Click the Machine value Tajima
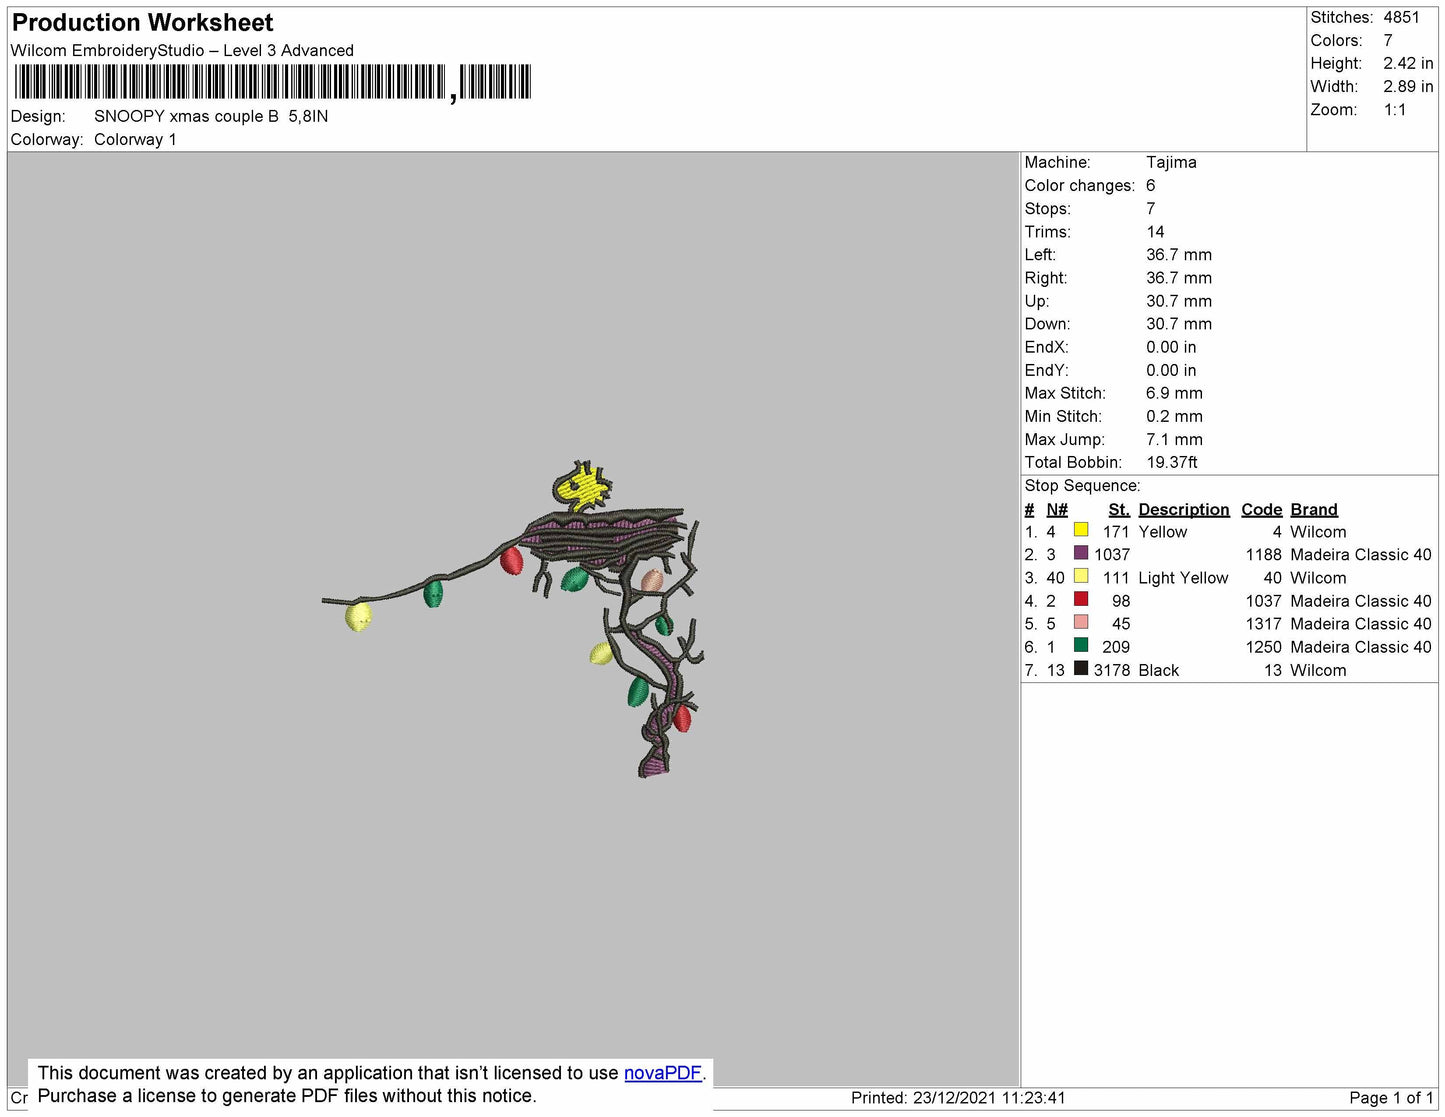 [x=1171, y=162]
